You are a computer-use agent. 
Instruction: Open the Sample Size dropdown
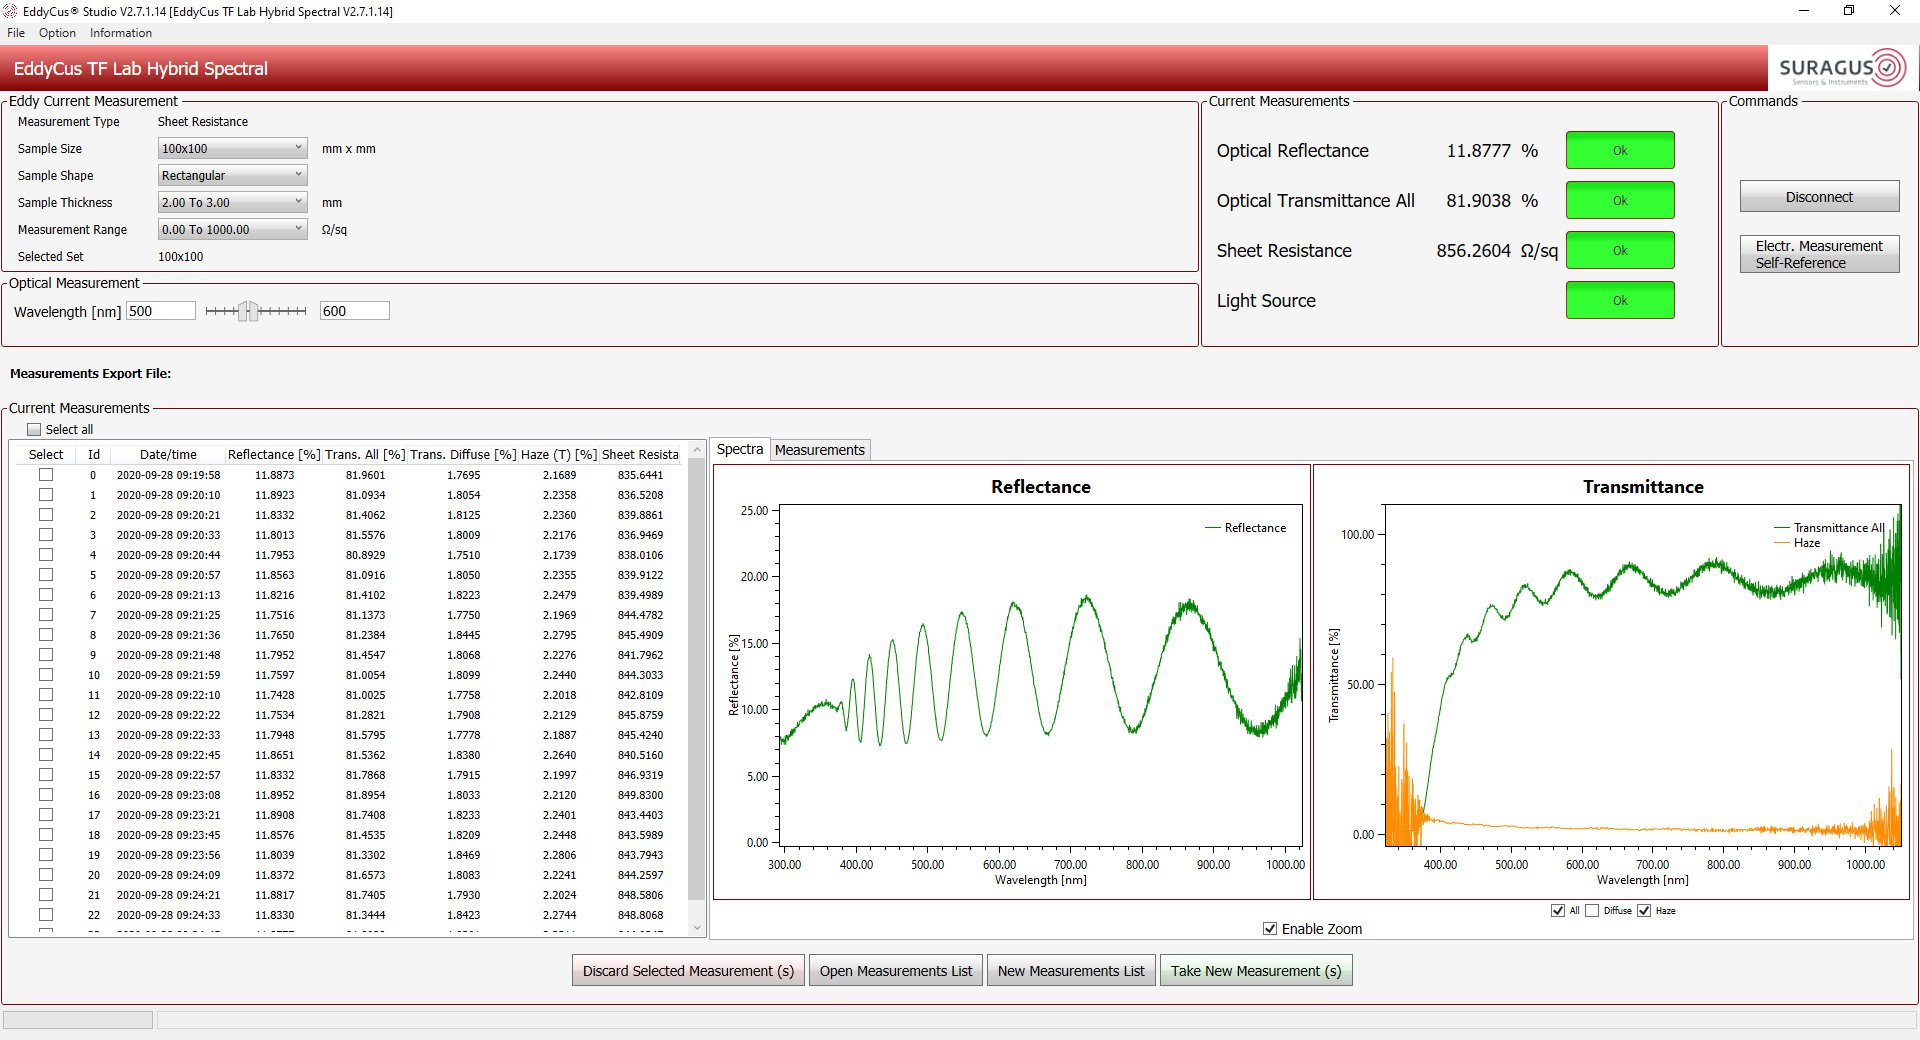point(232,148)
